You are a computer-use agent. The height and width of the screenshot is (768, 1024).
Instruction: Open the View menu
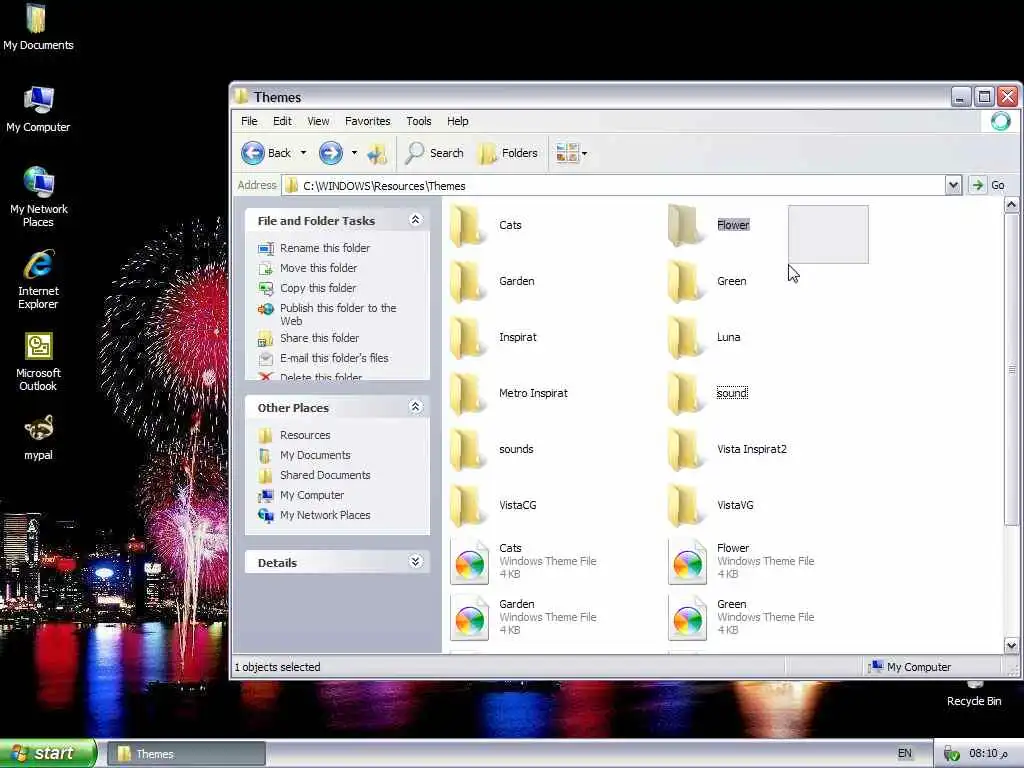click(x=318, y=121)
